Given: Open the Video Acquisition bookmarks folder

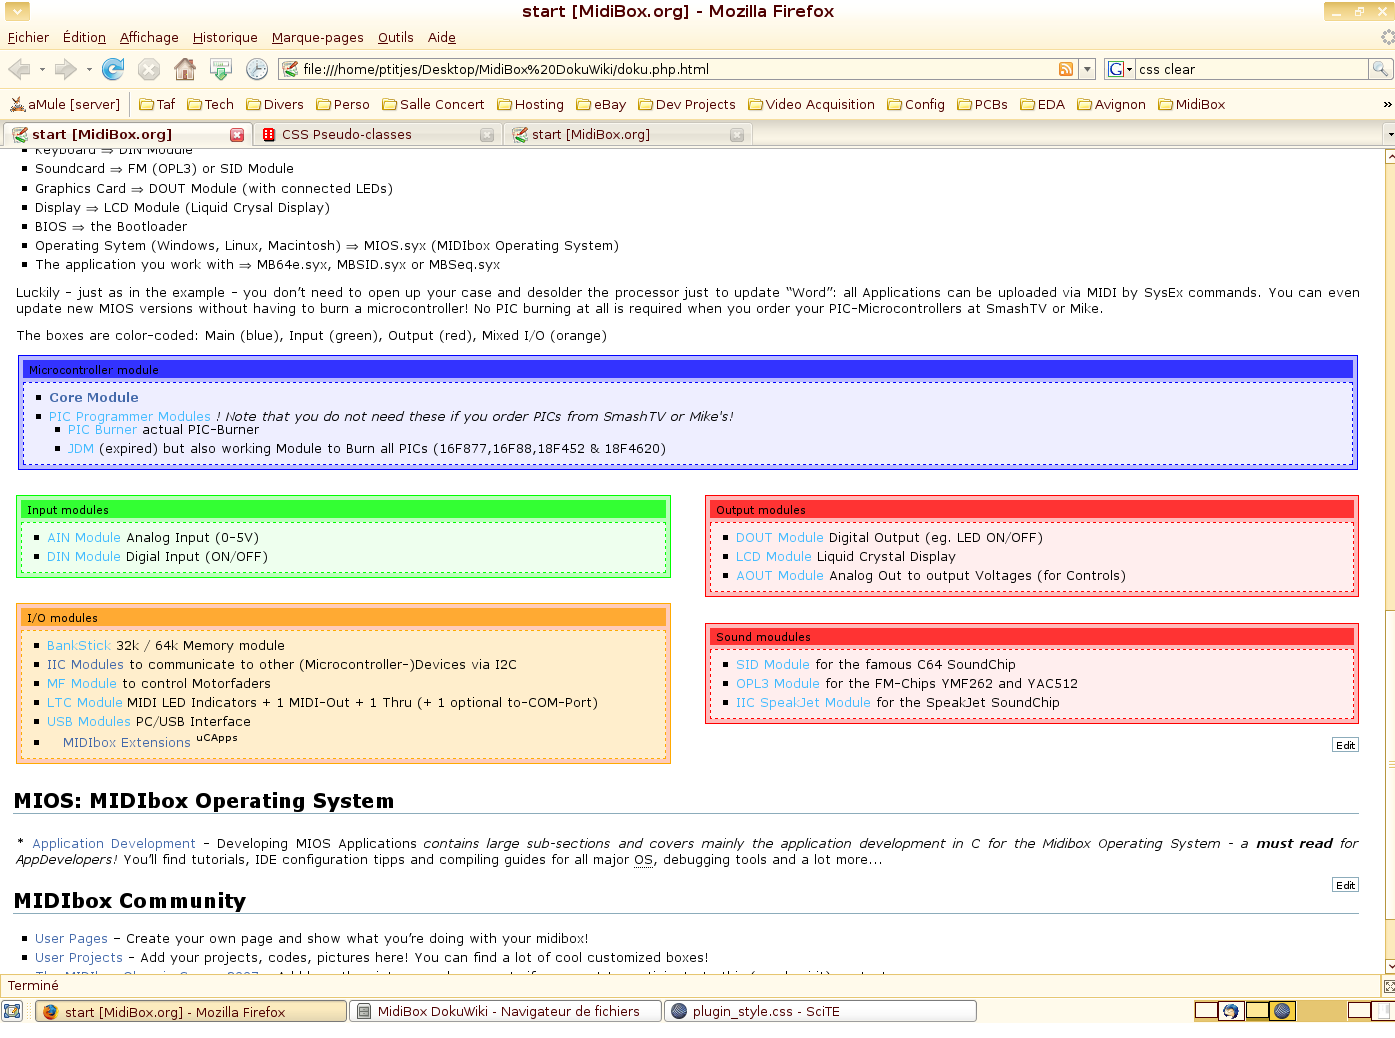Looking at the screenshot, I should (x=811, y=104).
